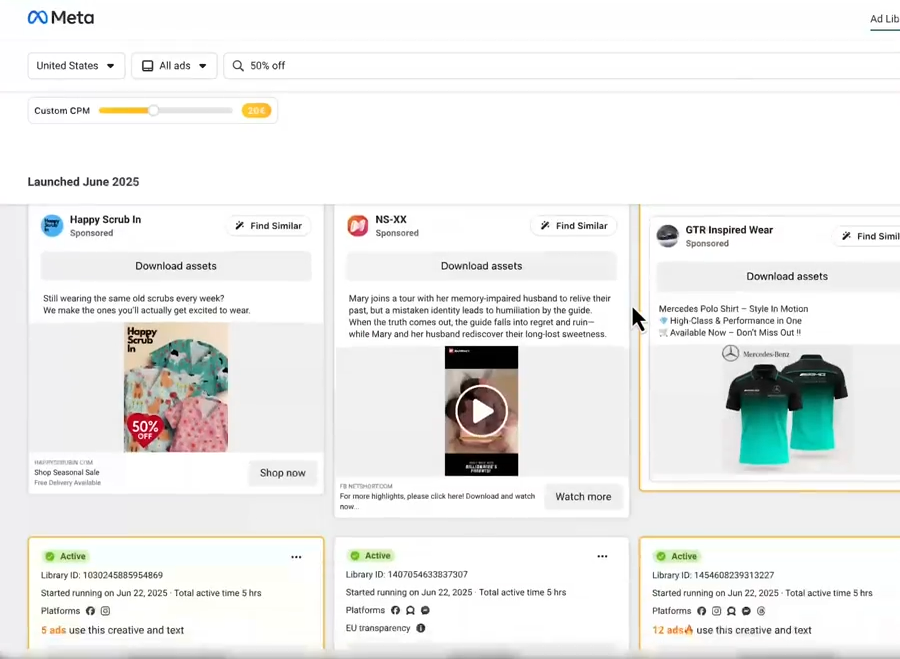
Task: Click Library ID: 1454608239313227 text
Action: (713, 575)
